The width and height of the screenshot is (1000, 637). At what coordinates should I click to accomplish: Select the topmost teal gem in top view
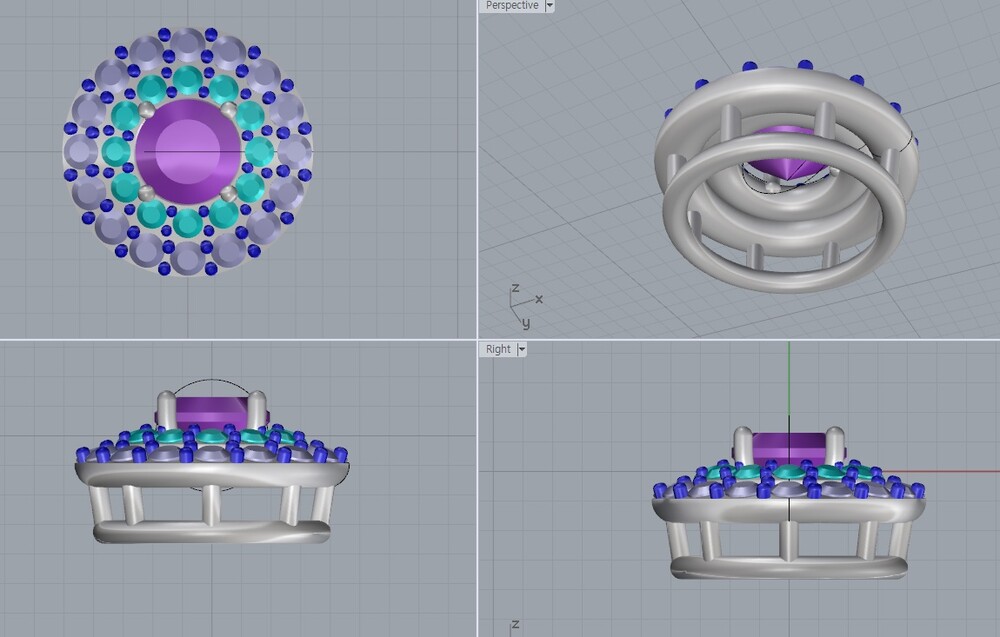click(x=187, y=79)
